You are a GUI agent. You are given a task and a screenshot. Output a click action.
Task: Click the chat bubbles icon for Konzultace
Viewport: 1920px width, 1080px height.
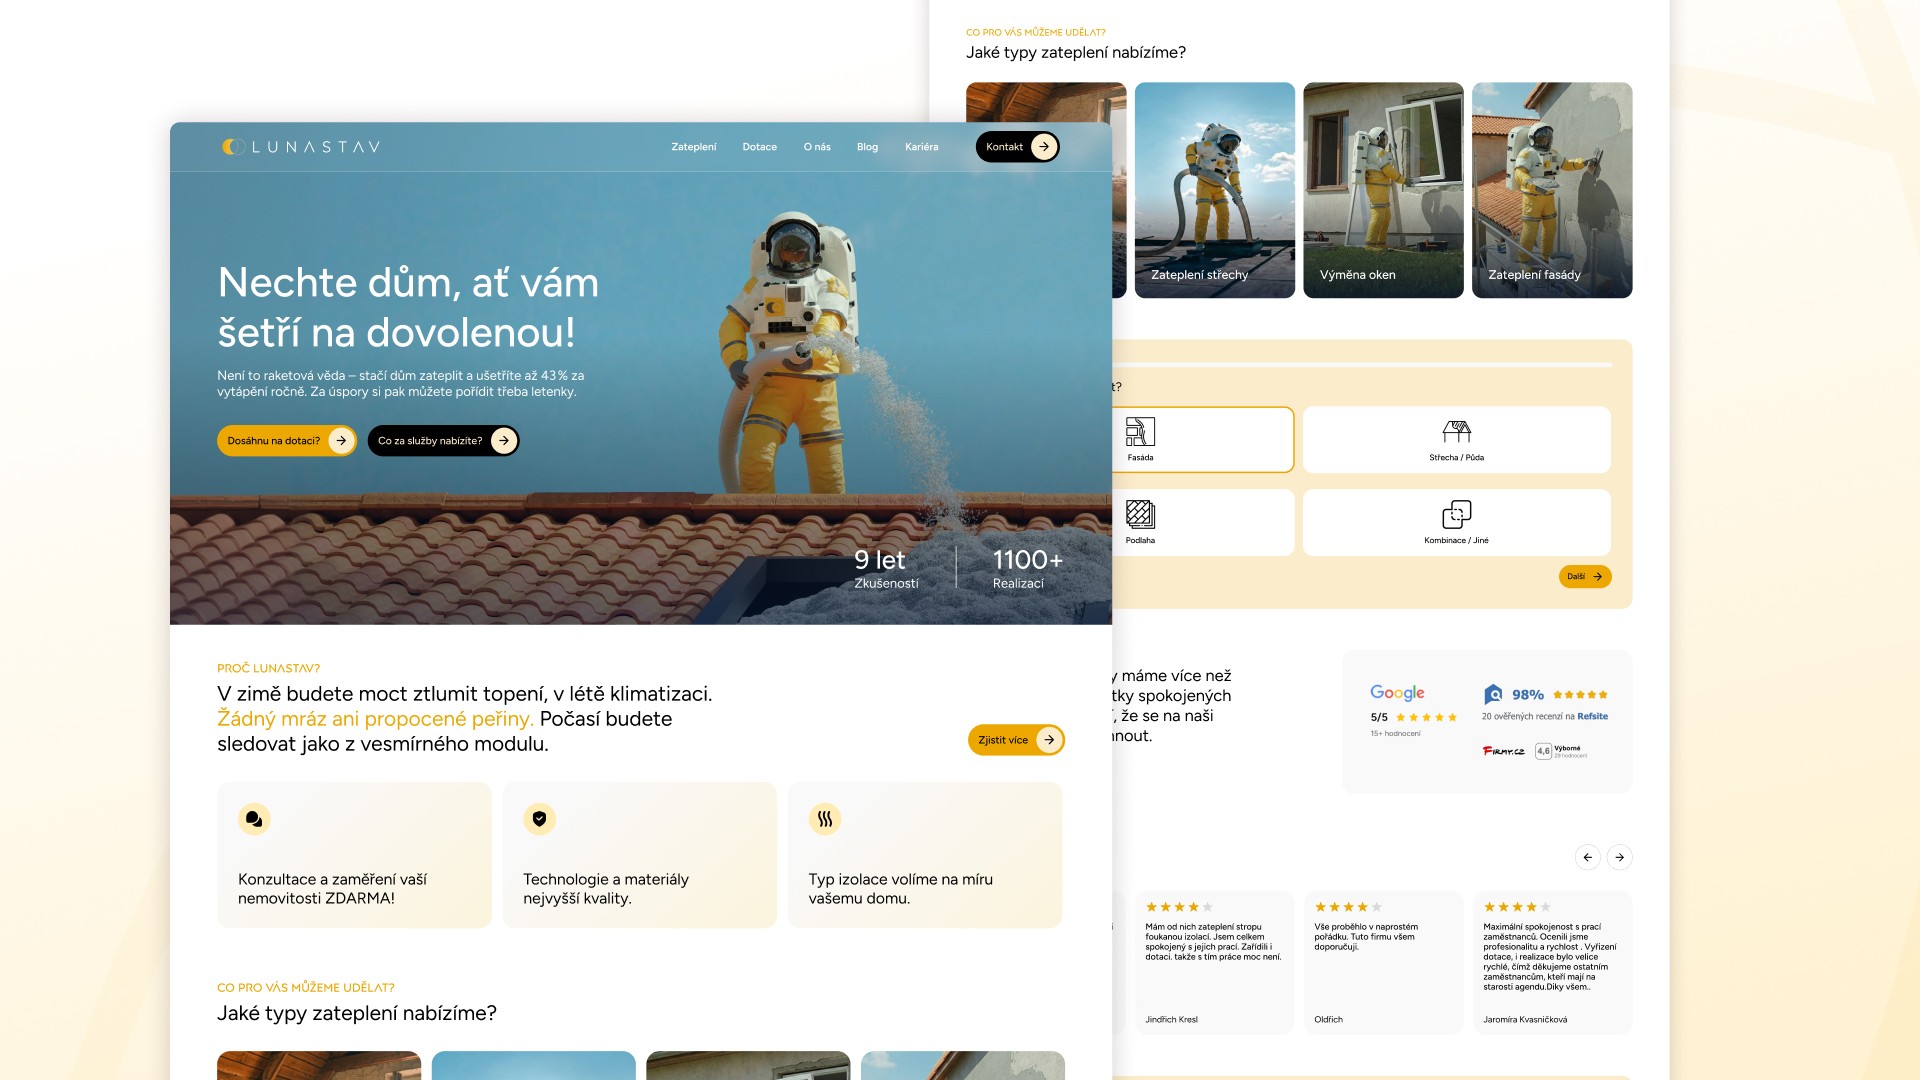(x=254, y=819)
